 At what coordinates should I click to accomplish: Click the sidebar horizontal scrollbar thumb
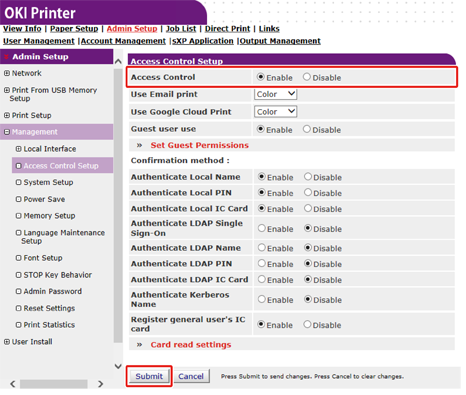(54, 384)
